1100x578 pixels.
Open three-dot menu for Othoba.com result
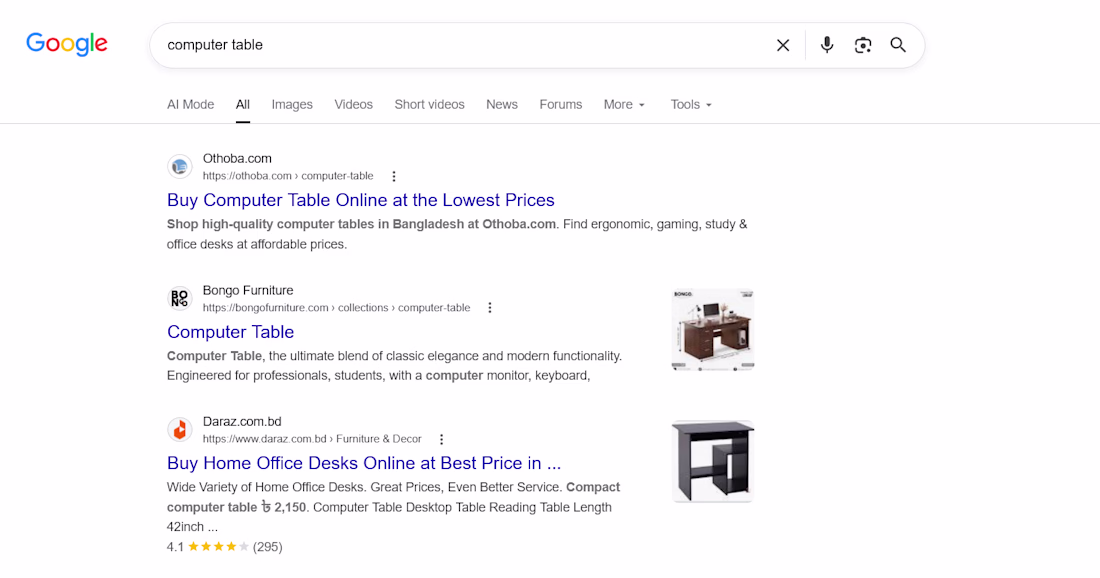pos(394,176)
